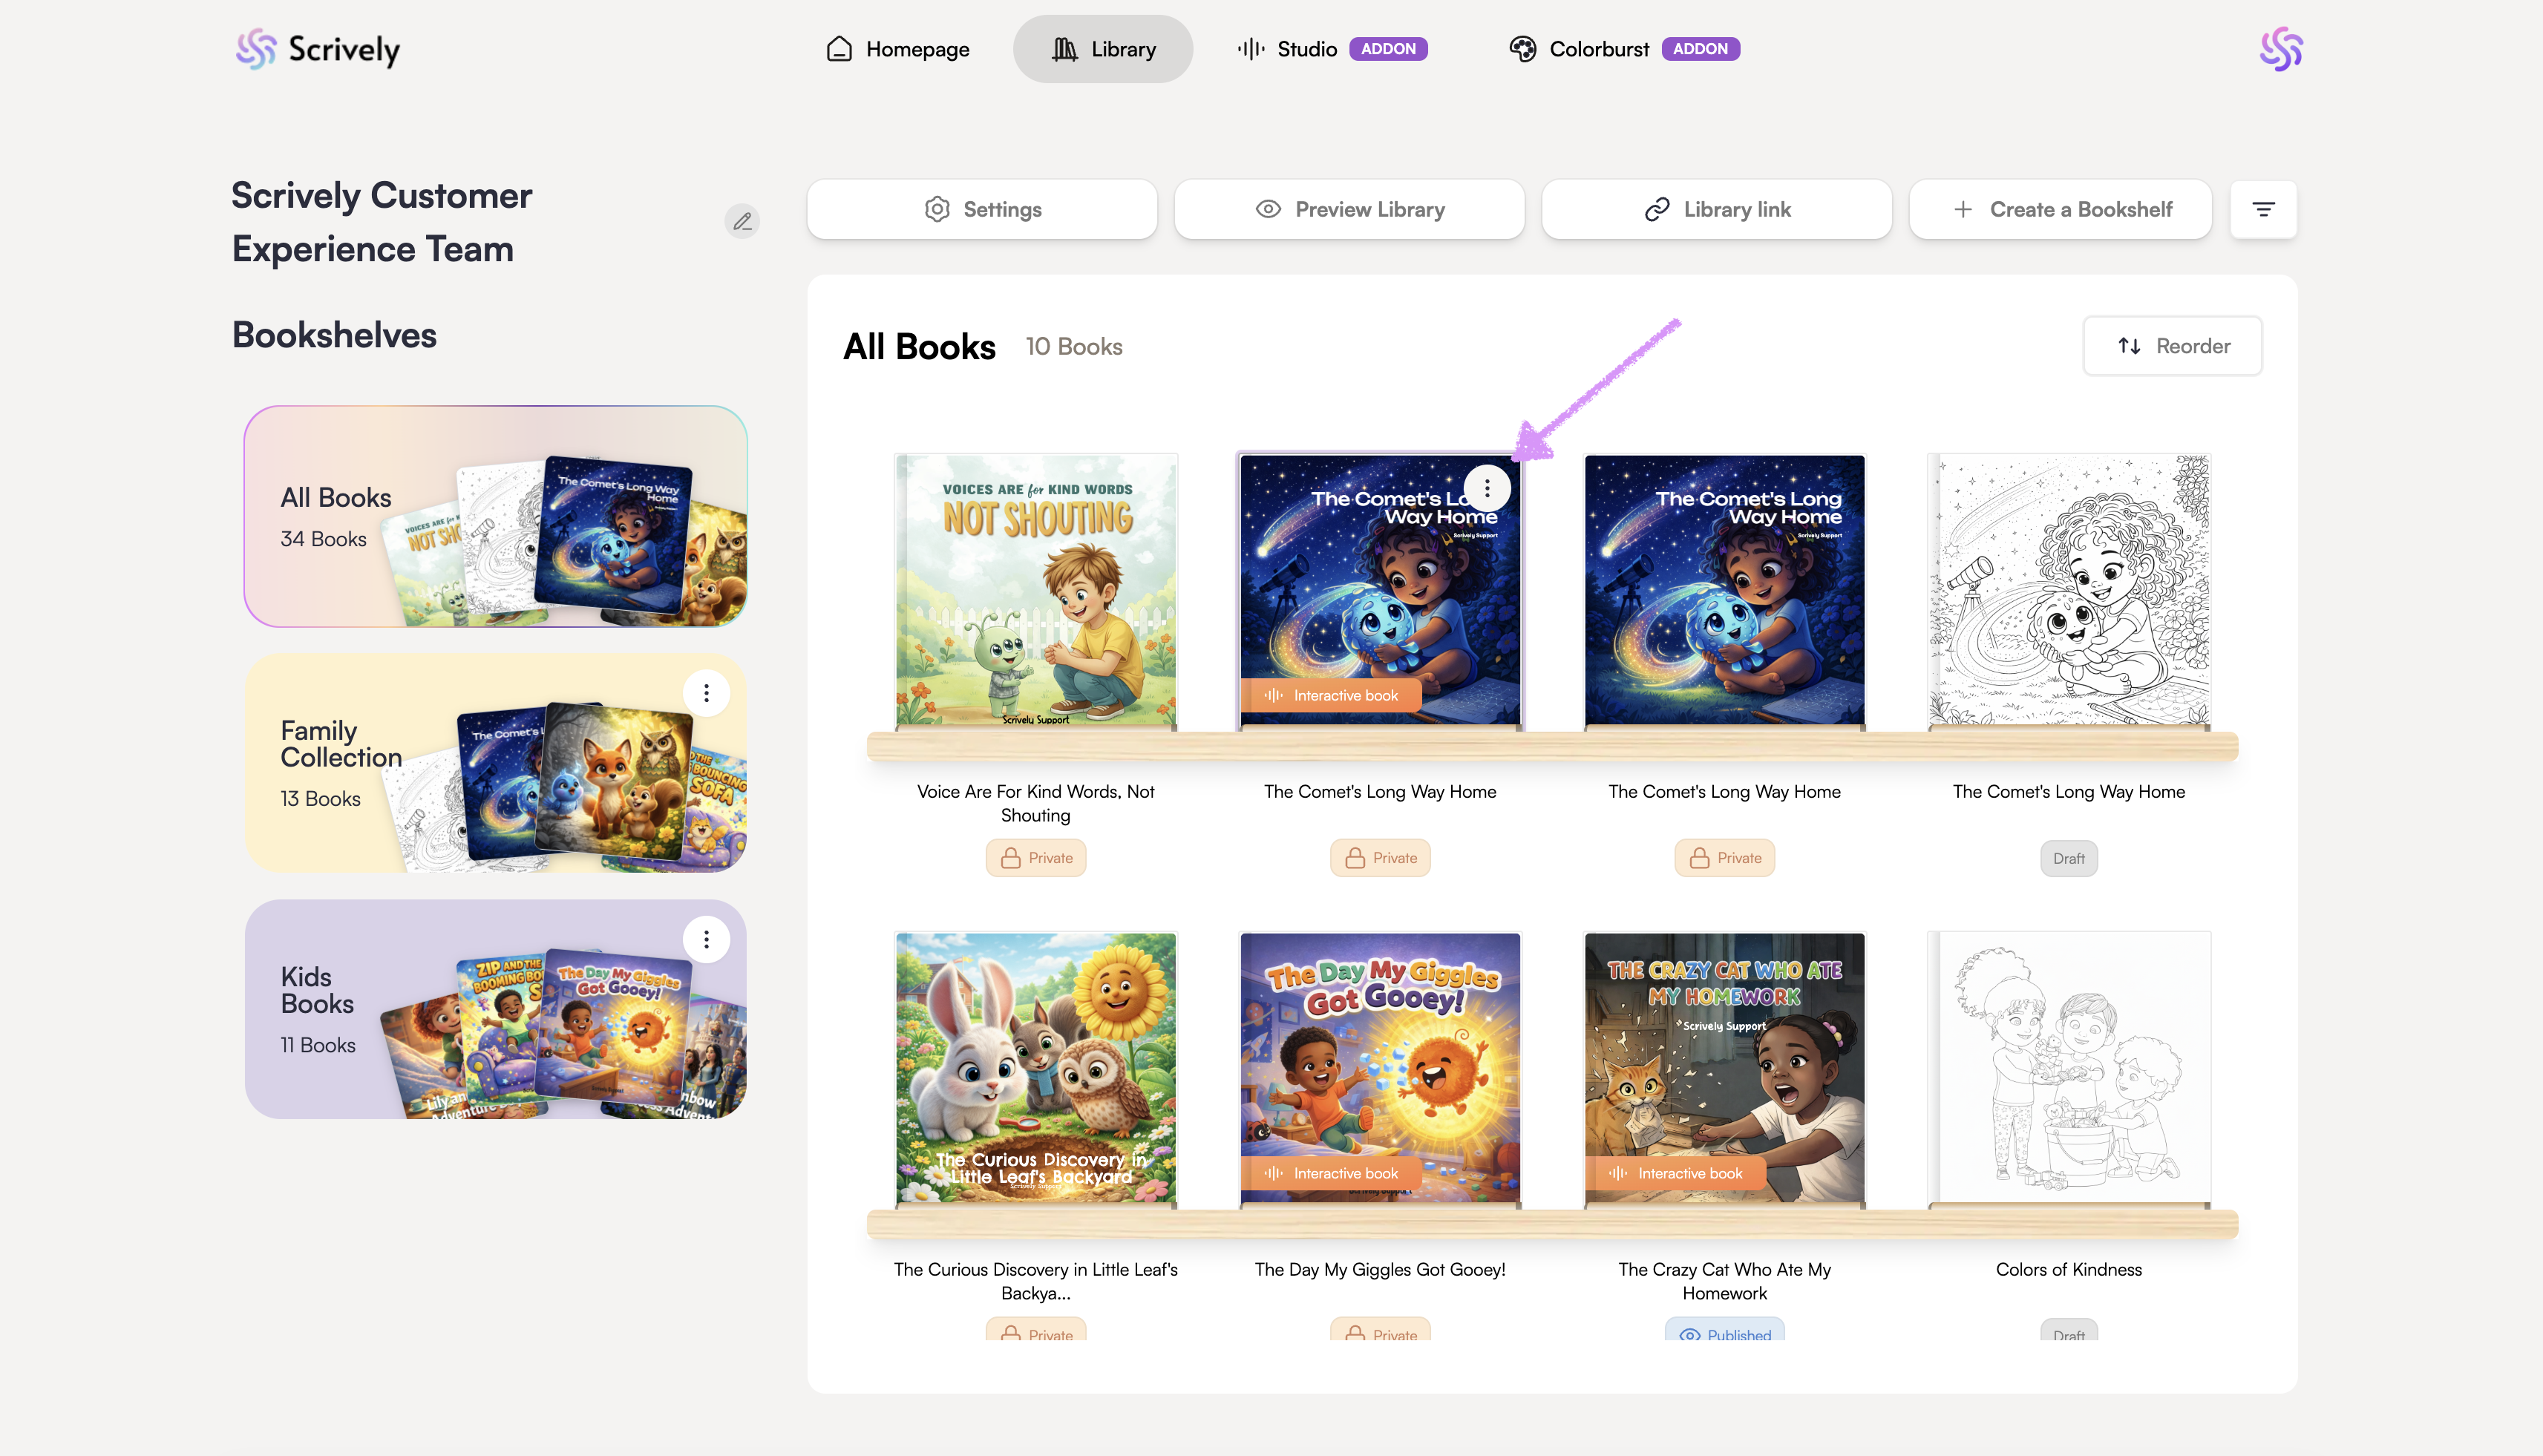Go to the Homepage tab

click(x=897, y=49)
